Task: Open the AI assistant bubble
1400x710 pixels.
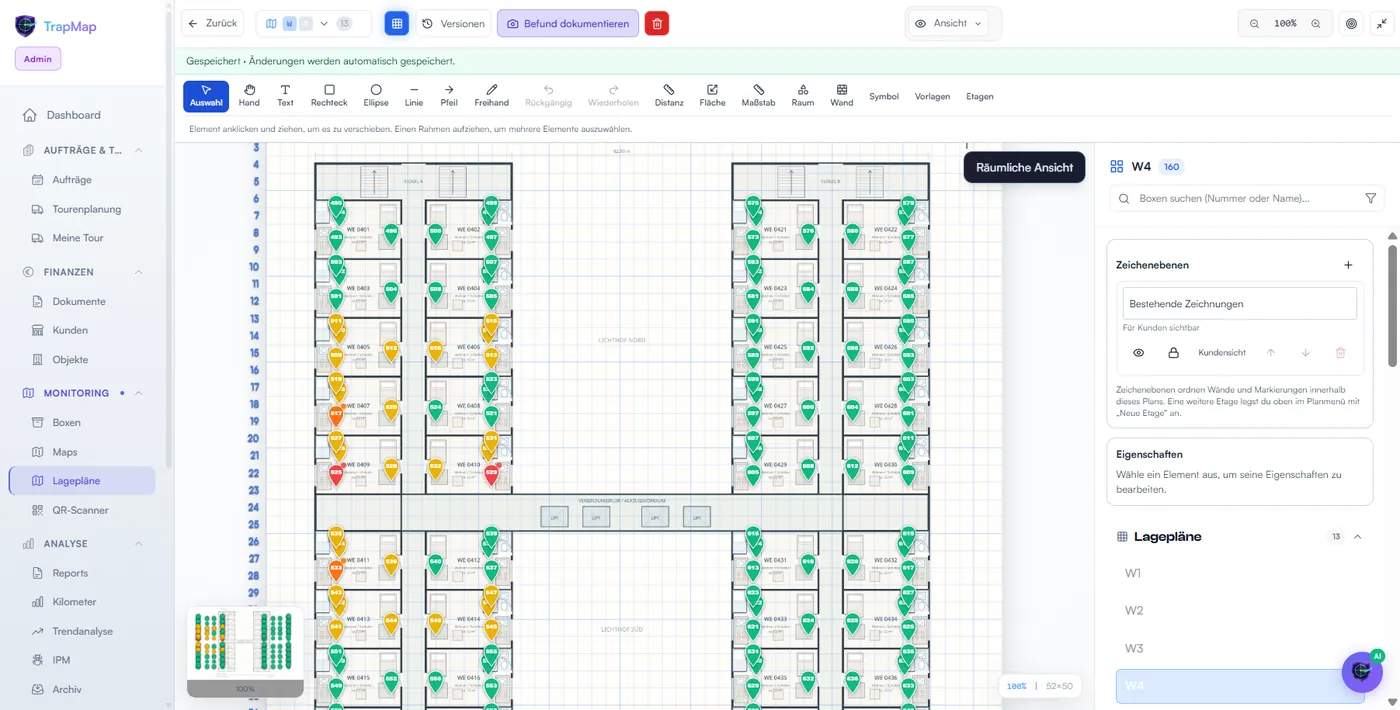Action: pos(1361,672)
